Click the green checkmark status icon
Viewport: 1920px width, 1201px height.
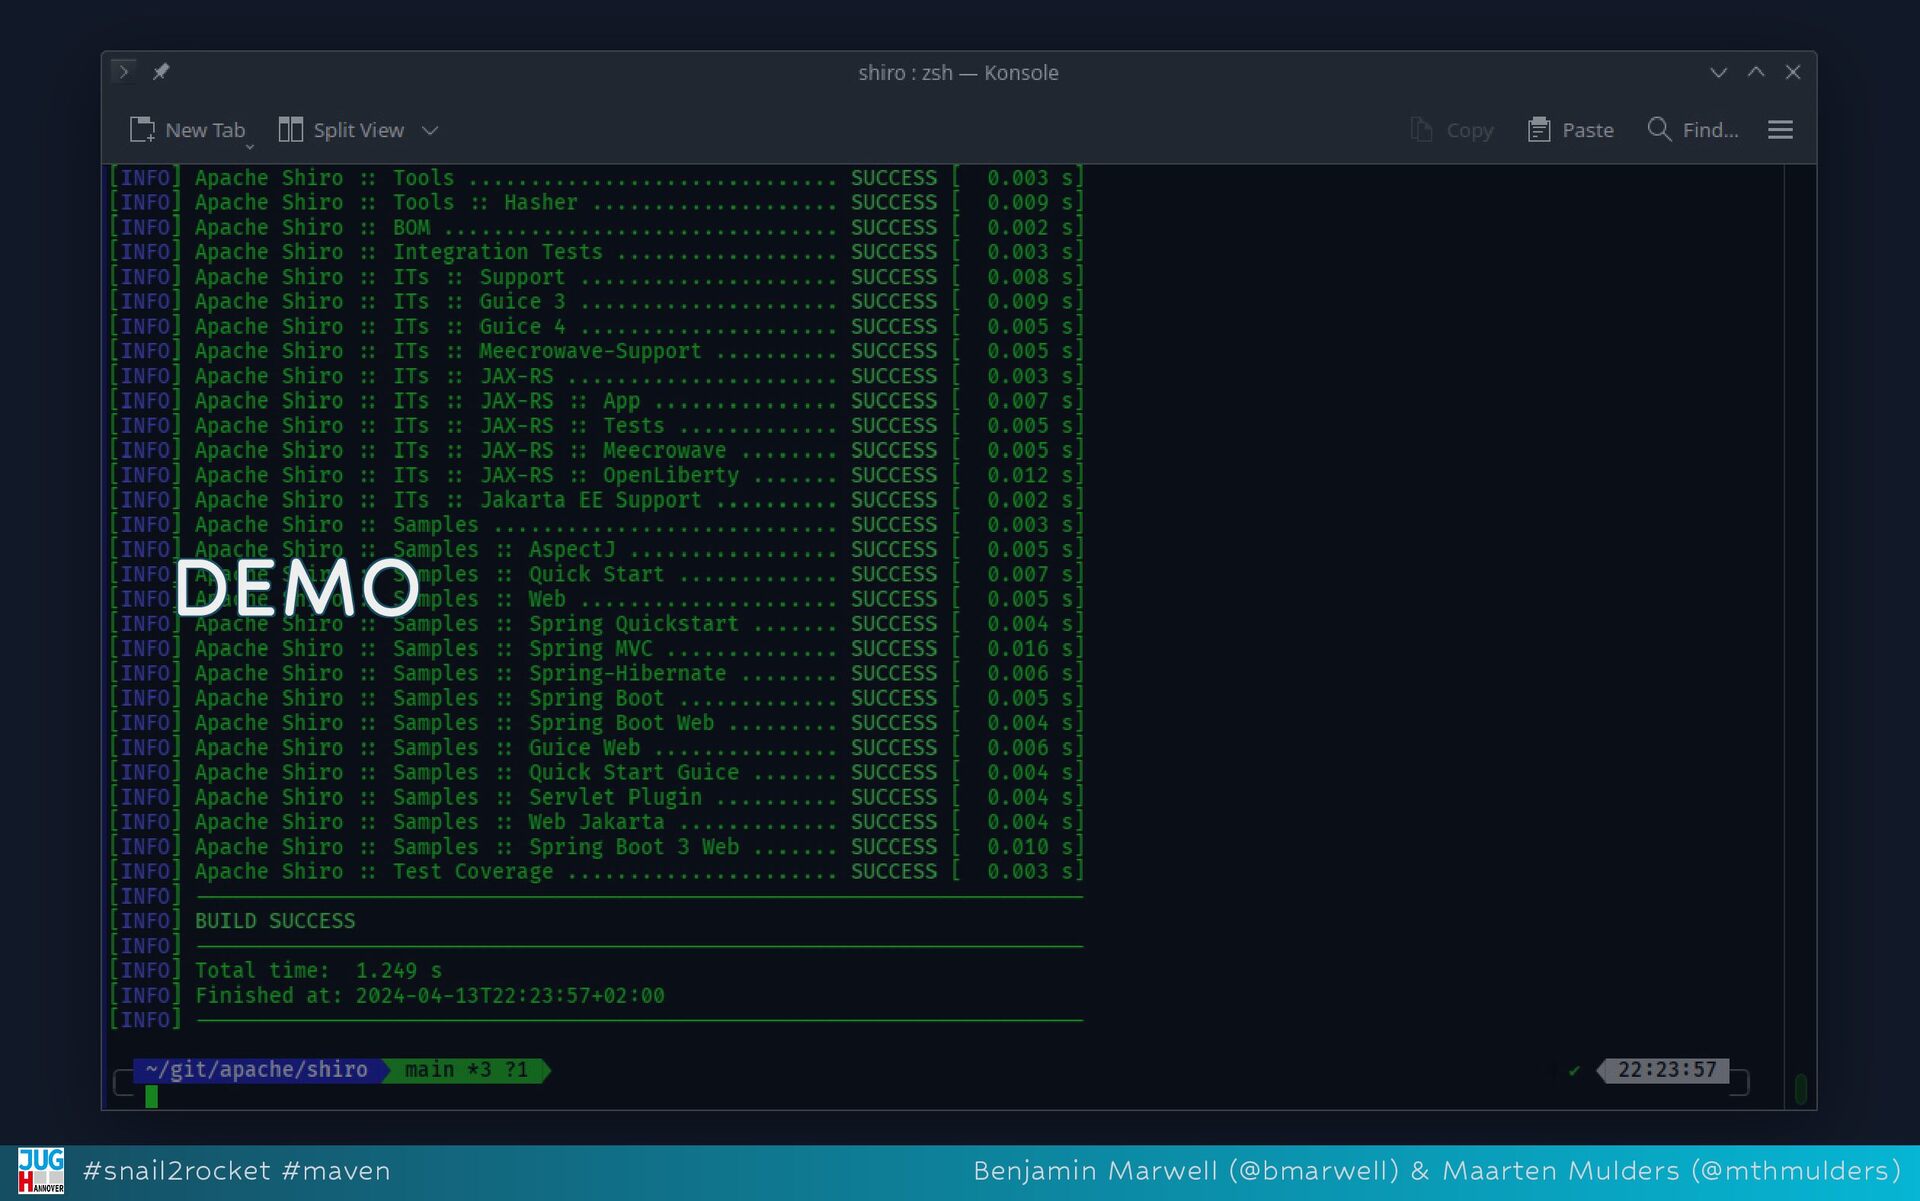pos(1574,1071)
